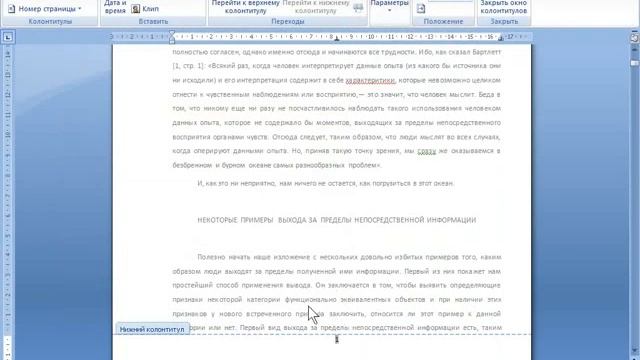The width and height of the screenshot is (640, 360).
Task: Click the right indent marker on ruler
Action: pos(501,39)
